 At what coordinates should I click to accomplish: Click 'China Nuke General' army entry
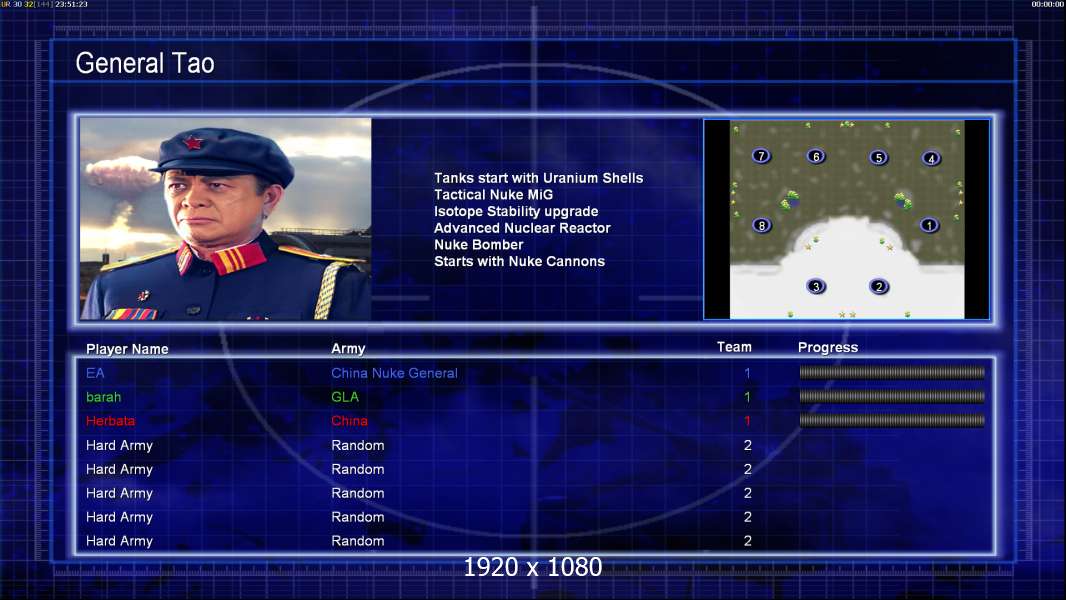click(394, 373)
